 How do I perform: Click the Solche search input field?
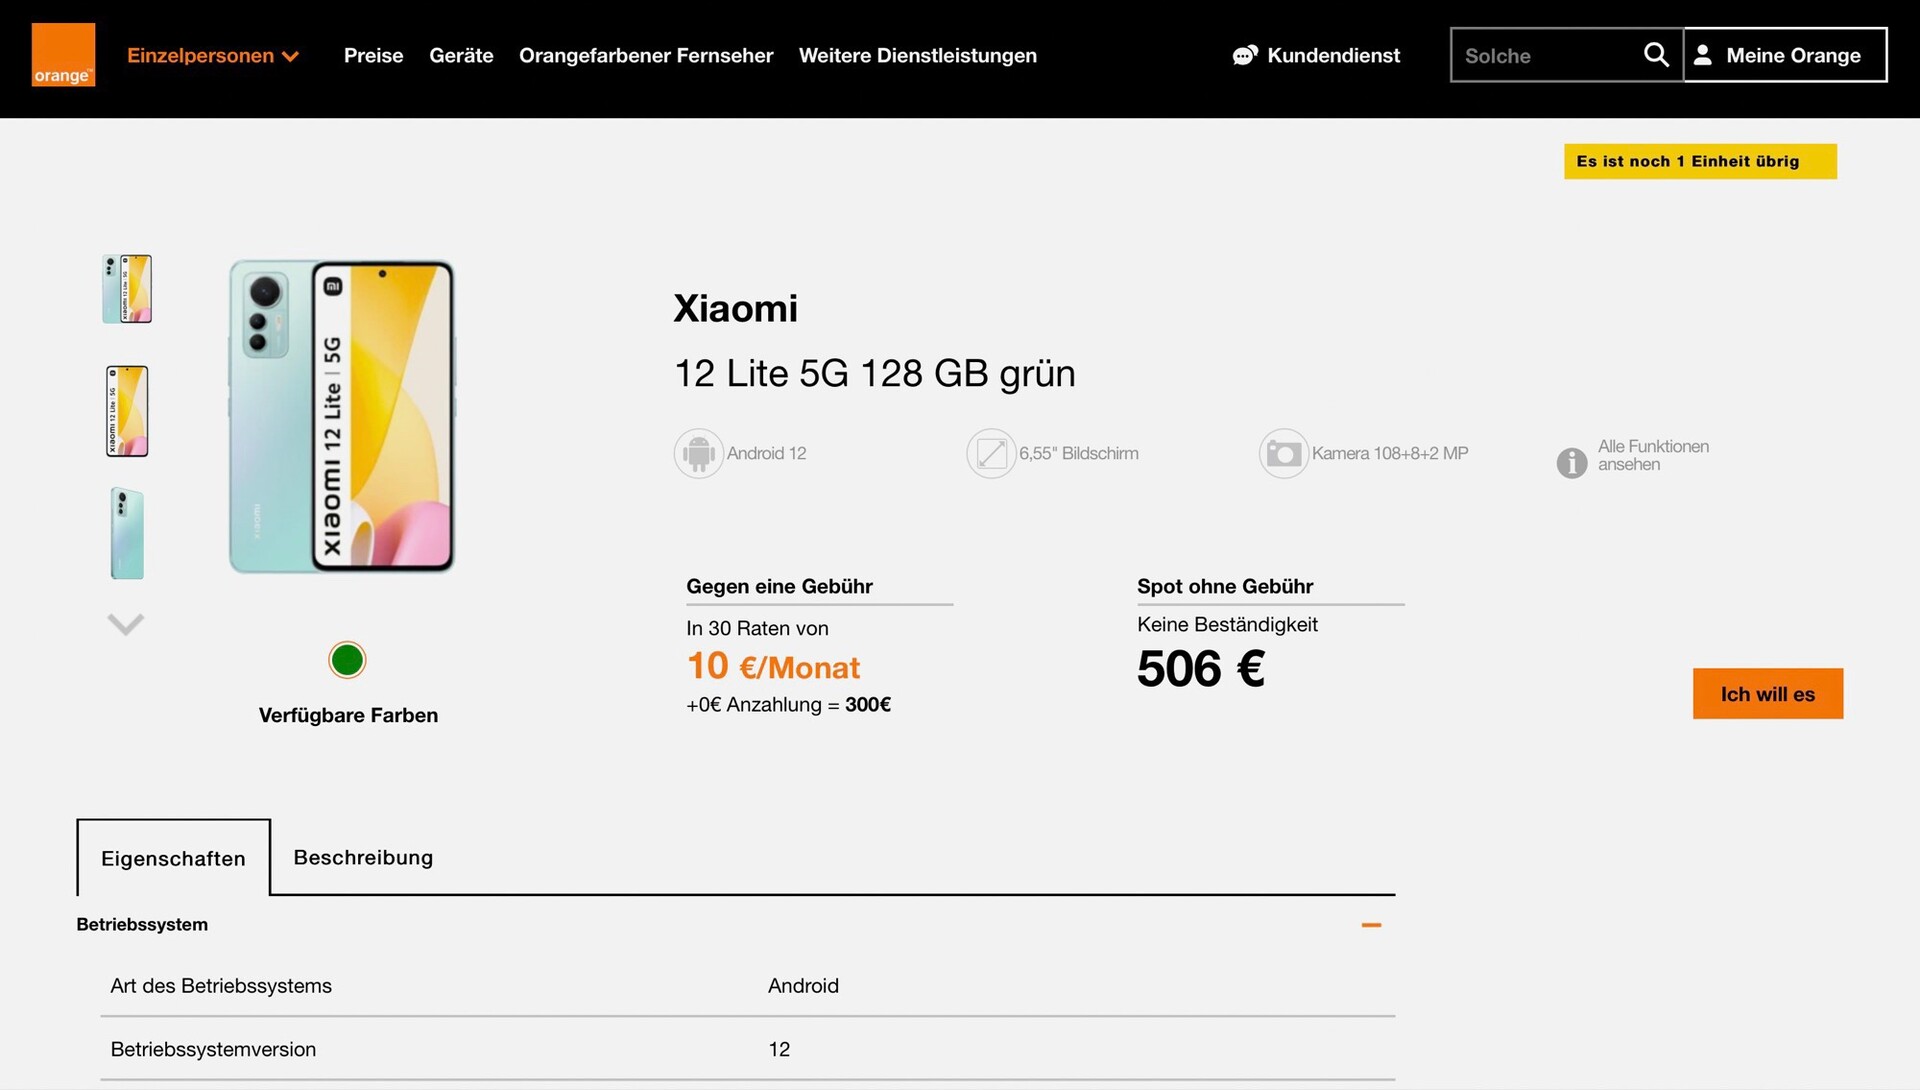[x=1545, y=56]
